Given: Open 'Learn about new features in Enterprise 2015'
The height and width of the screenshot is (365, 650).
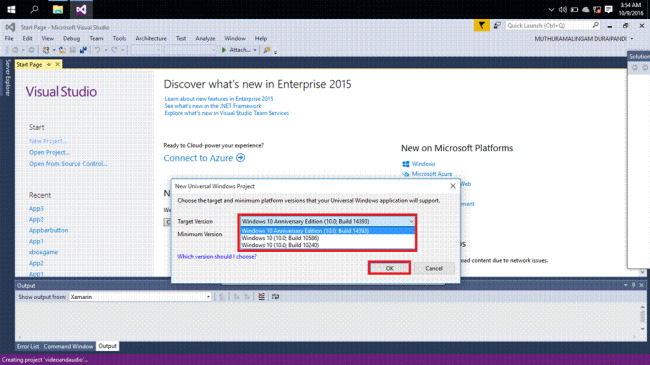Looking at the screenshot, I should click(x=219, y=99).
